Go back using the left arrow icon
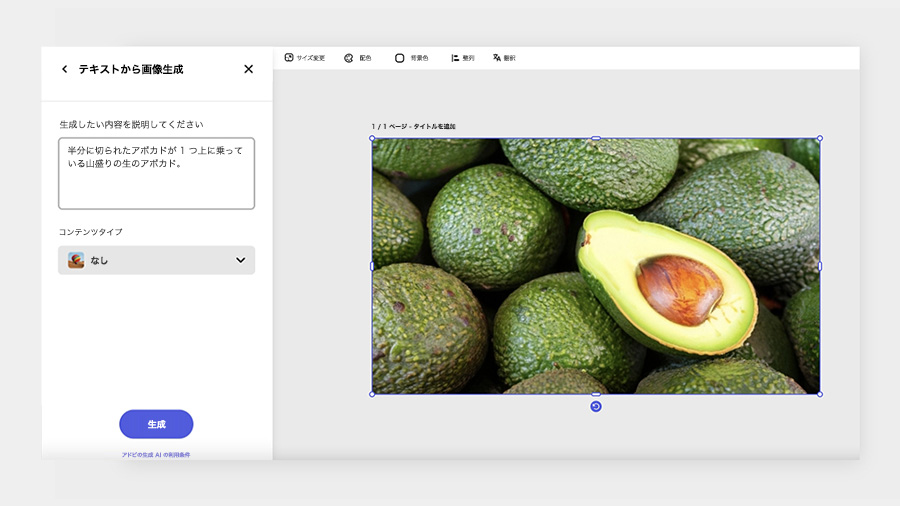 click(x=64, y=69)
